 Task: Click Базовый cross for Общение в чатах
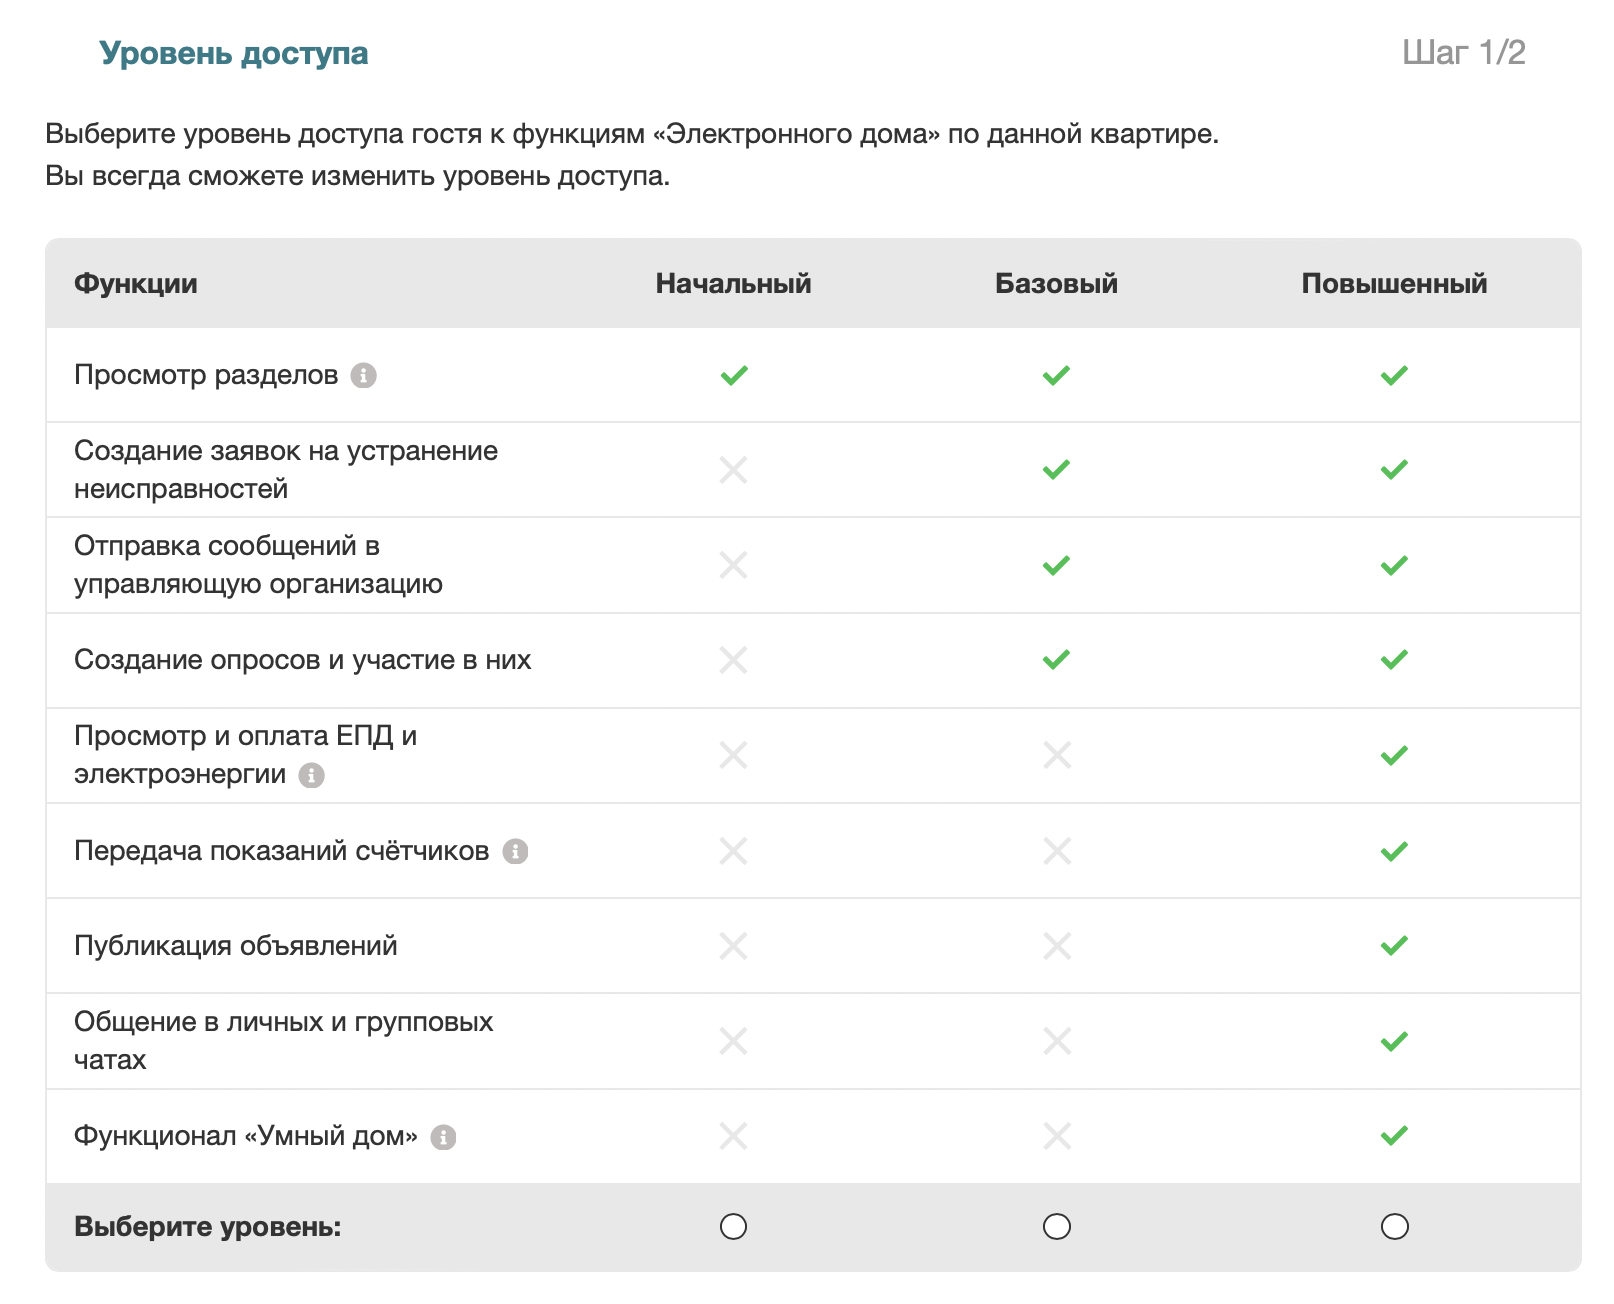[1056, 1041]
